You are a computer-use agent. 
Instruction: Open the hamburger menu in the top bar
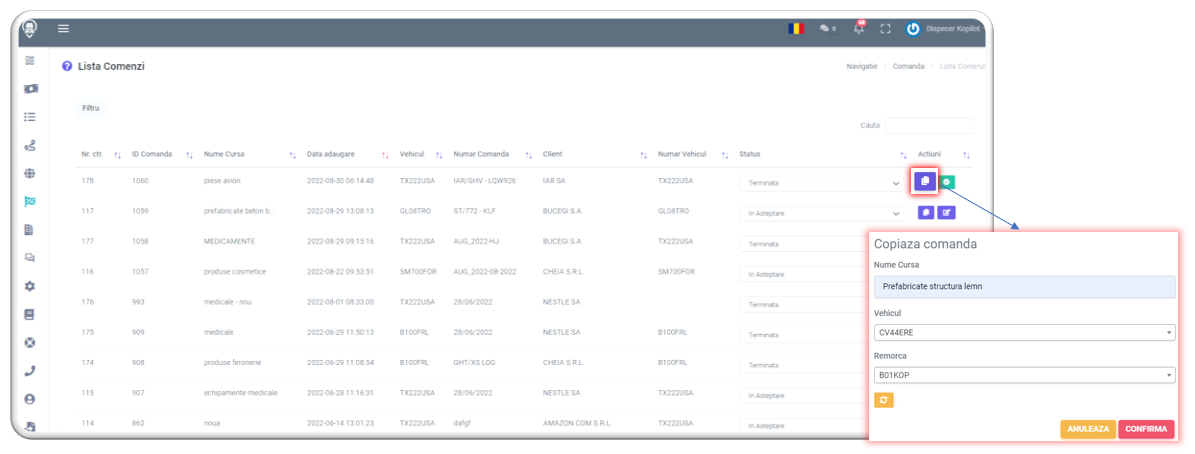click(x=64, y=29)
